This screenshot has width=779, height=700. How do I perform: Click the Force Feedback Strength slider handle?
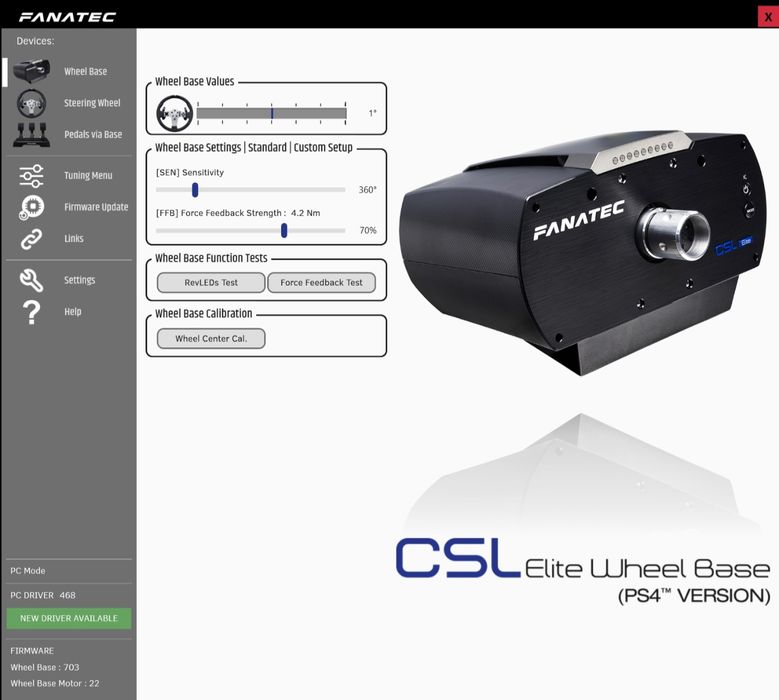(x=284, y=231)
